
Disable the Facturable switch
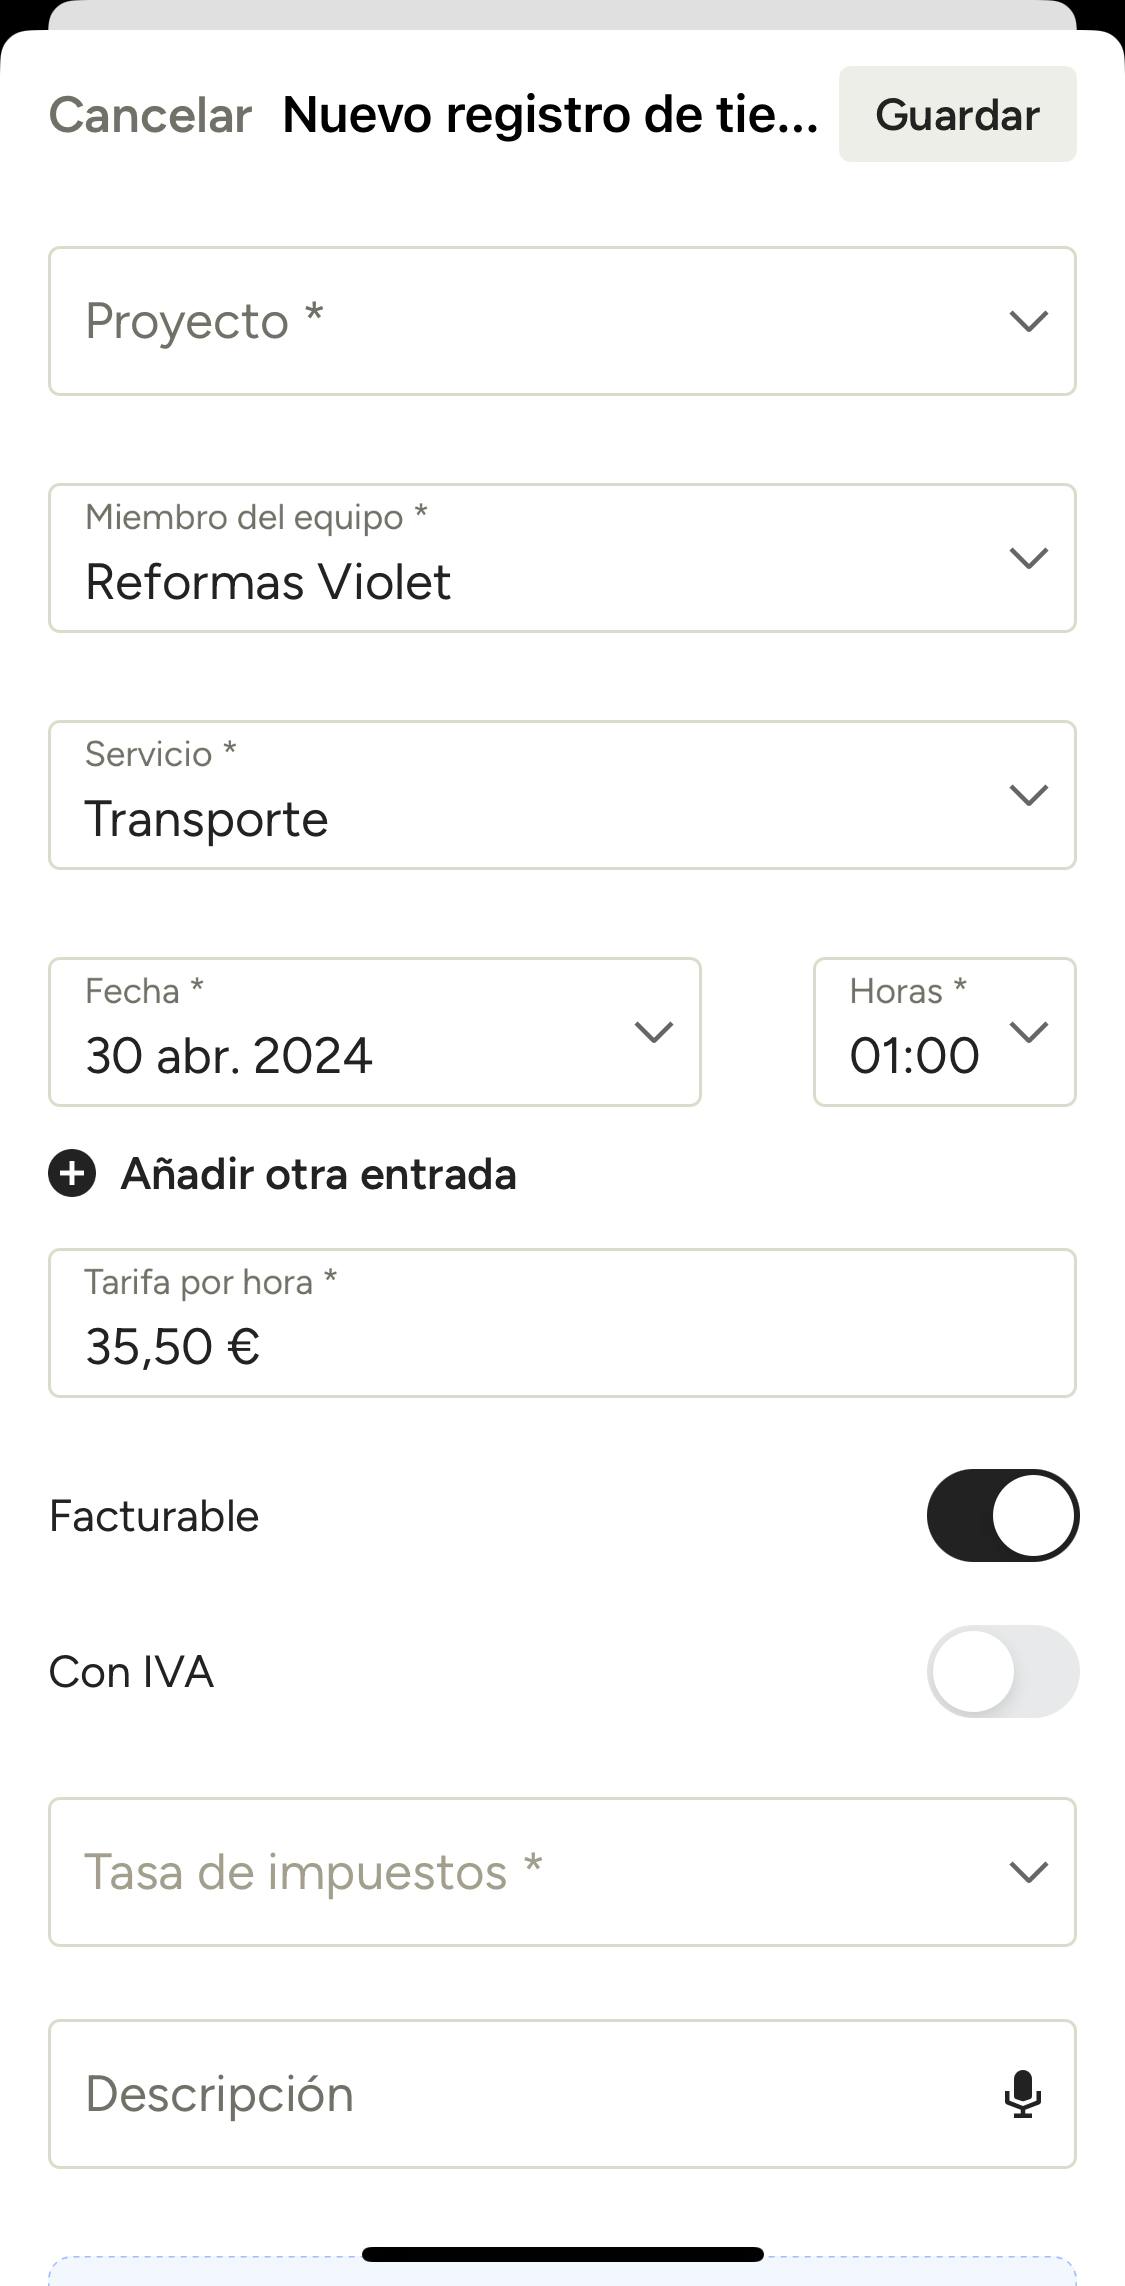[x=1002, y=1515]
